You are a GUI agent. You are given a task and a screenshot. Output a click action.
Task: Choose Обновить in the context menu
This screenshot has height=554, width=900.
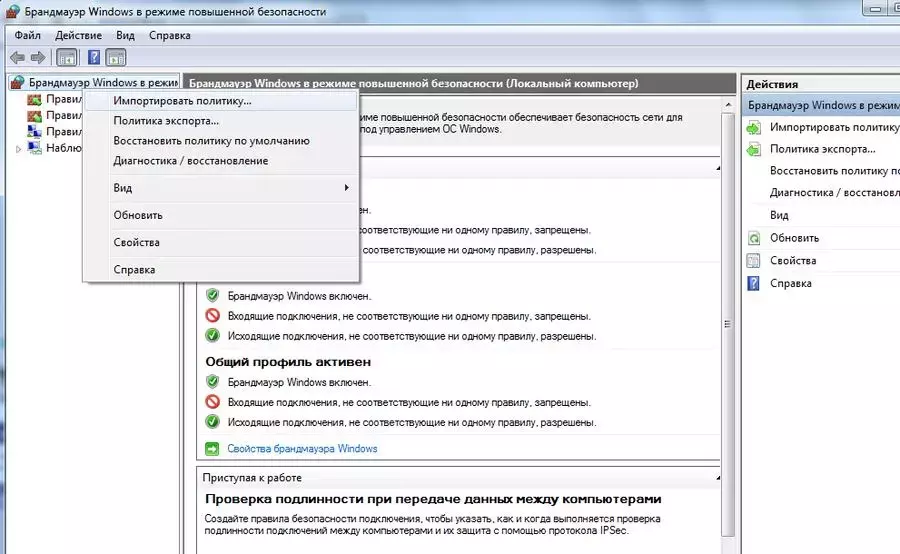click(221, 215)
